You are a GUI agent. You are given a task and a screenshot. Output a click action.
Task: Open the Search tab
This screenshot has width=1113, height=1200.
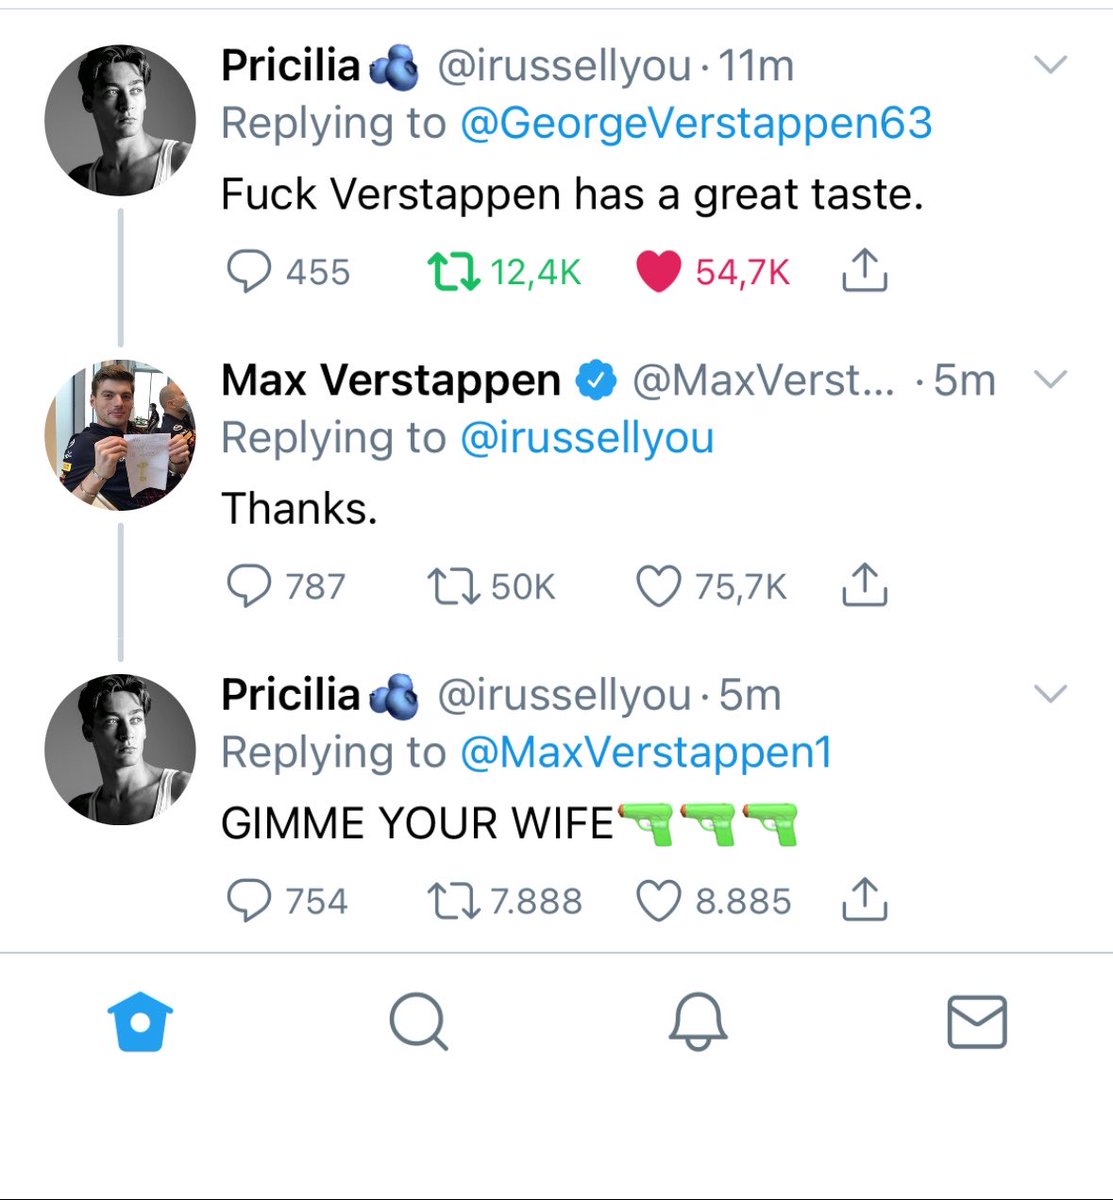(418, 1022)
